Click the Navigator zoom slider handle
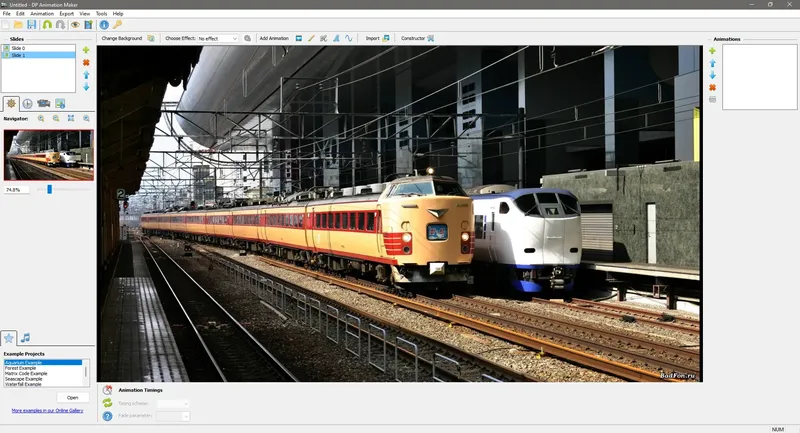The image size is (800, 433). pos(49,189)
